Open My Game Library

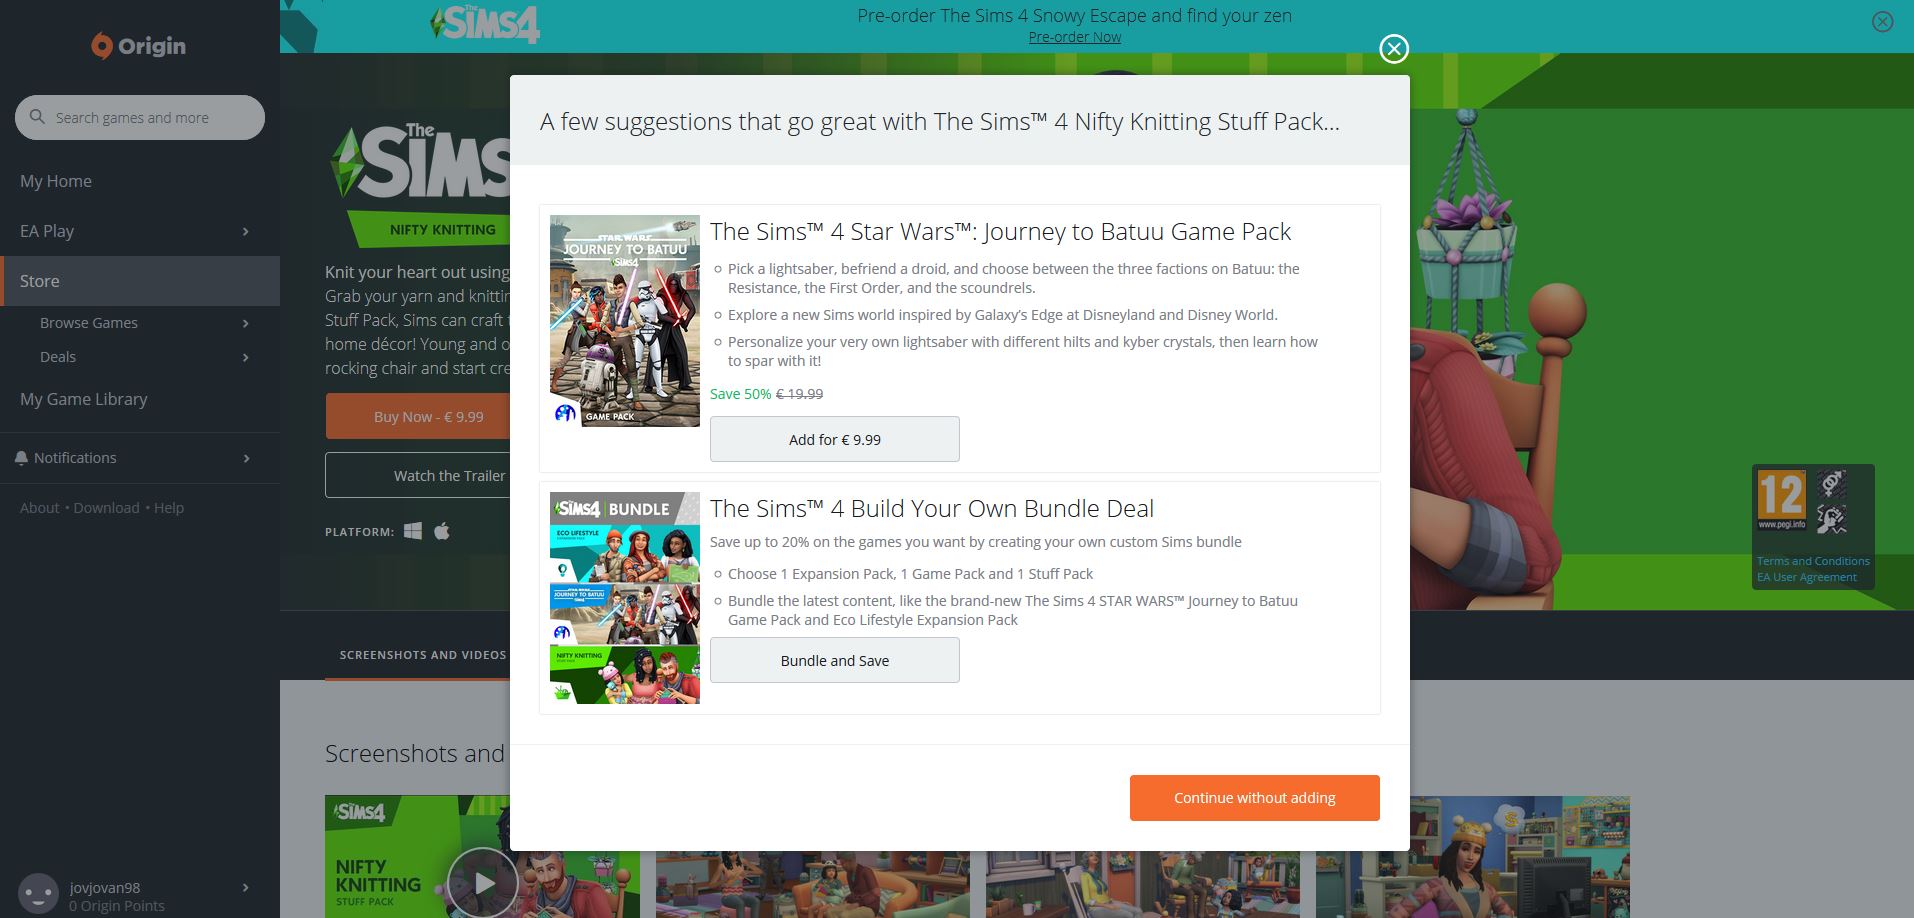[84, 399]
